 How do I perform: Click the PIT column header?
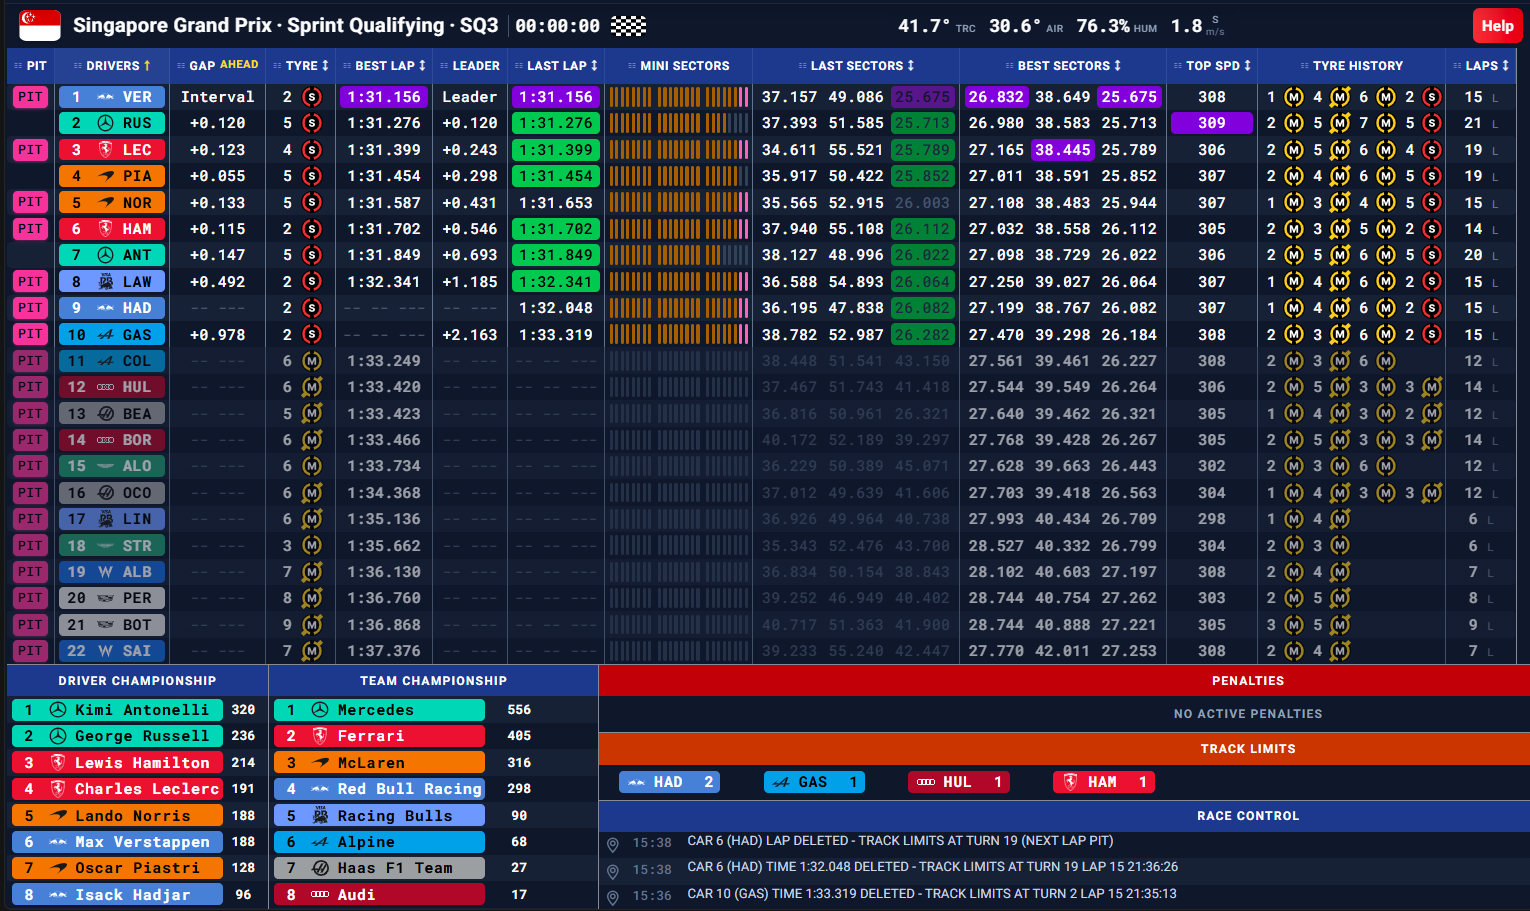31,66
